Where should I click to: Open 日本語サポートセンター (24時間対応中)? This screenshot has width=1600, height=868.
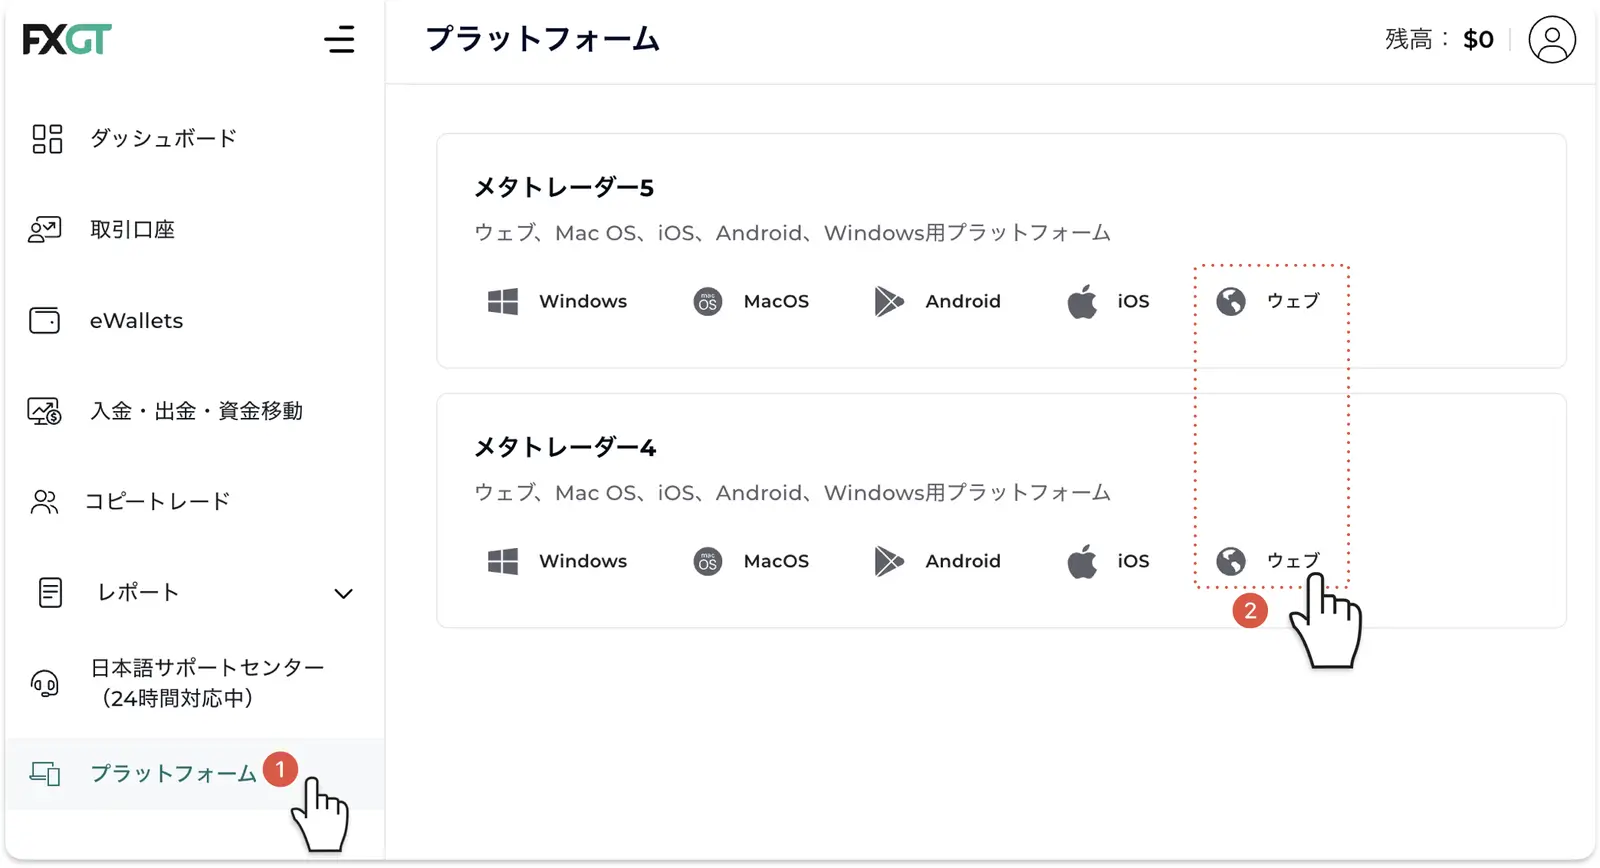click(208, 683)
